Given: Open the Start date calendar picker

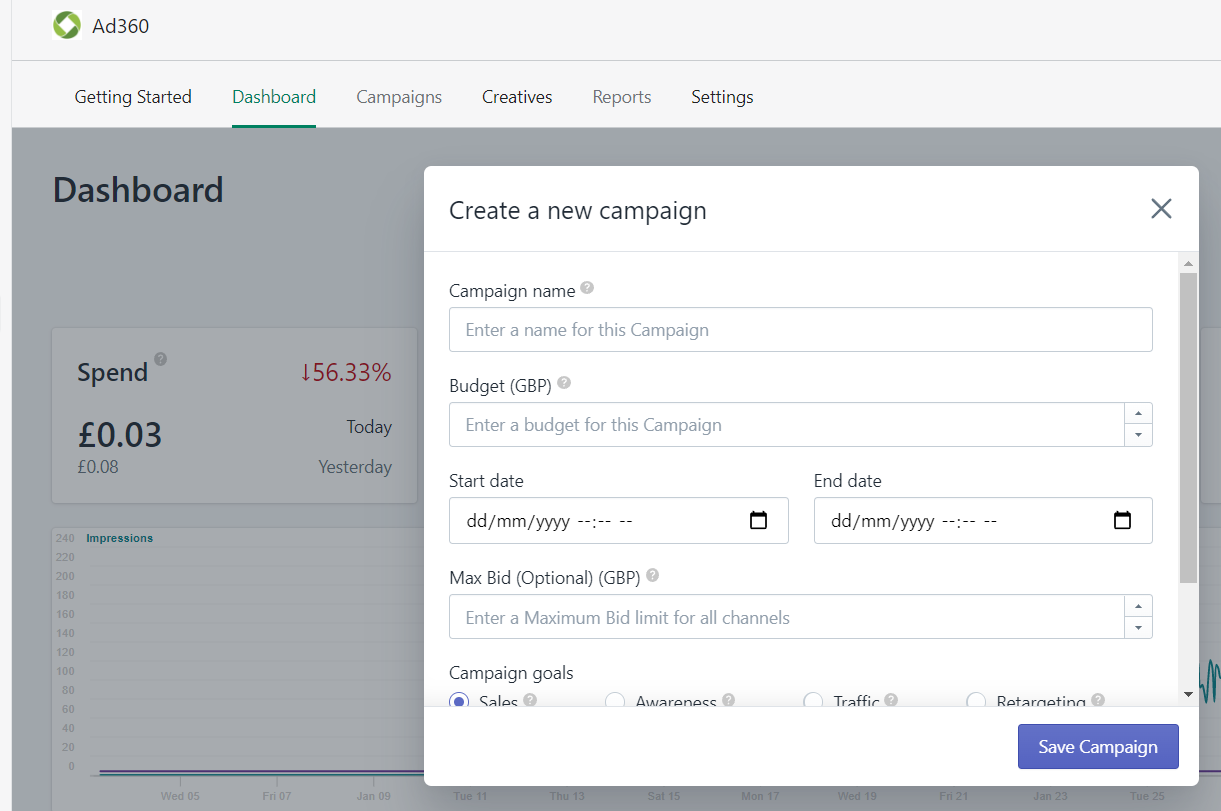Looking at the screenshot, I should [x=758, y=520].
